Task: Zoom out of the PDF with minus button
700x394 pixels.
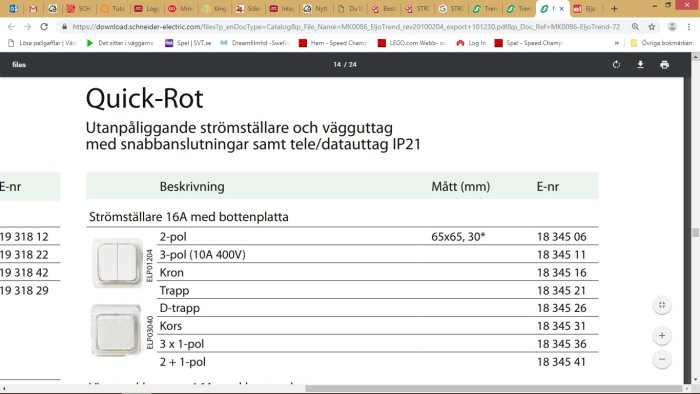Action: tap(662, 360)
